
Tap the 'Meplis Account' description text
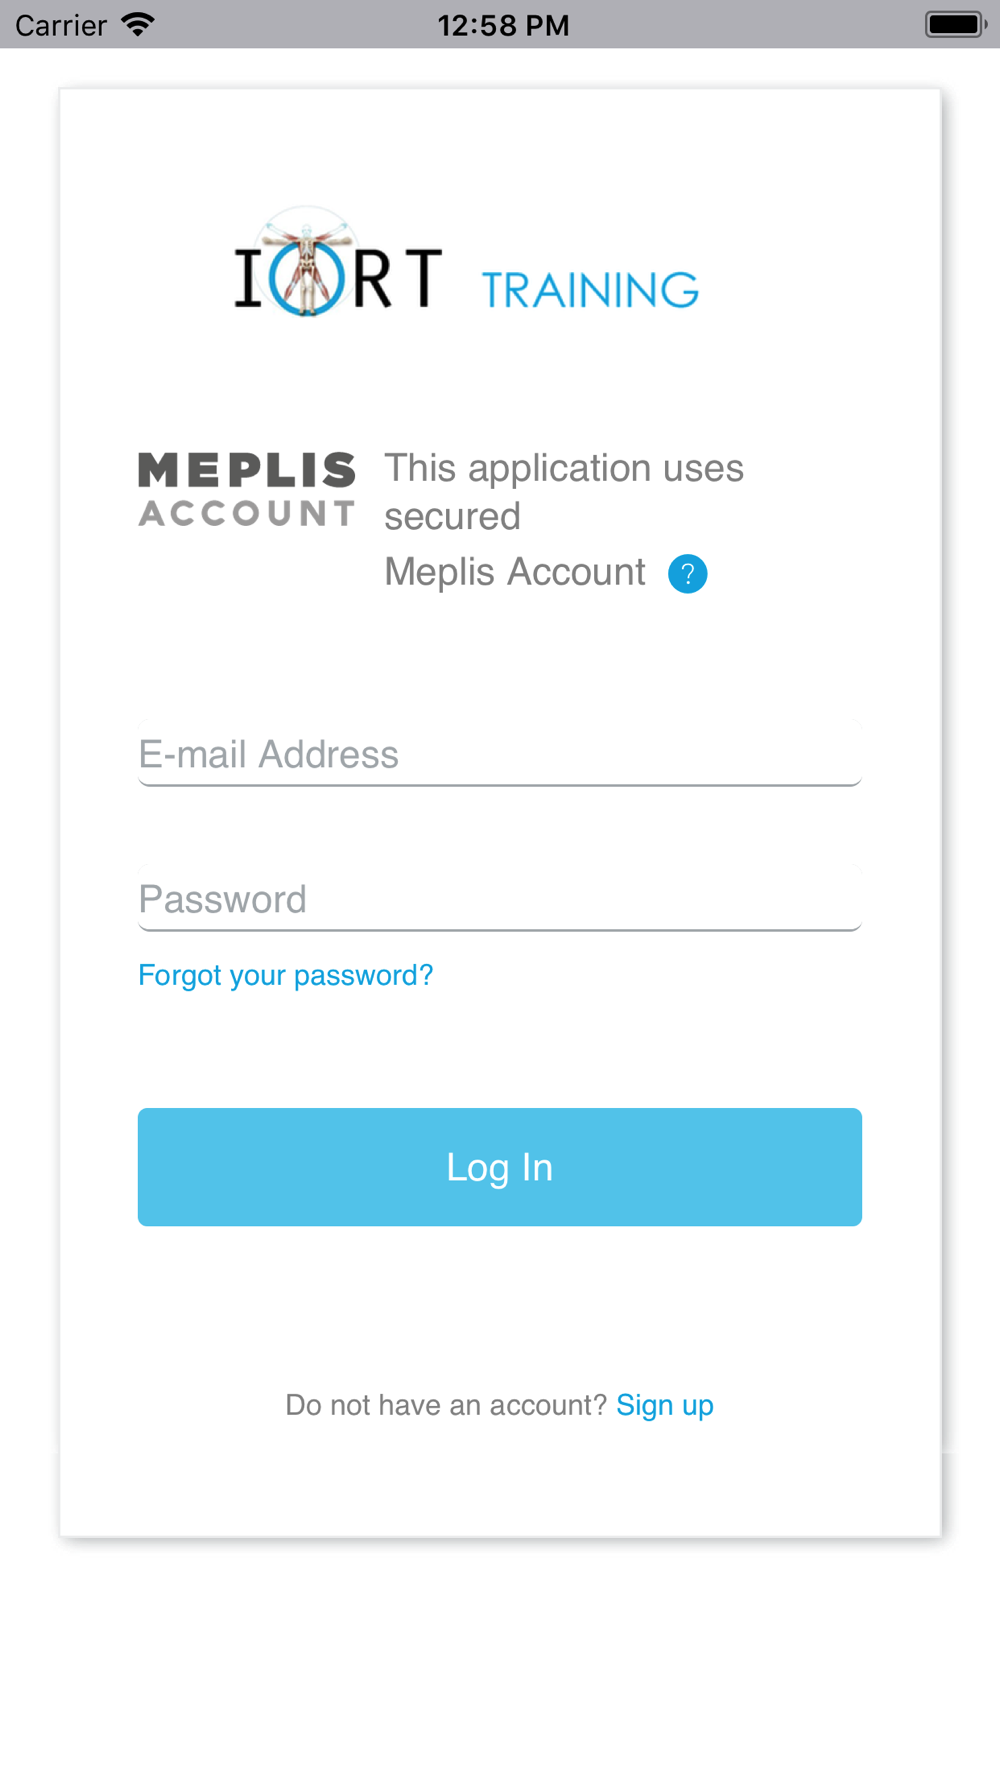[515, 572]
